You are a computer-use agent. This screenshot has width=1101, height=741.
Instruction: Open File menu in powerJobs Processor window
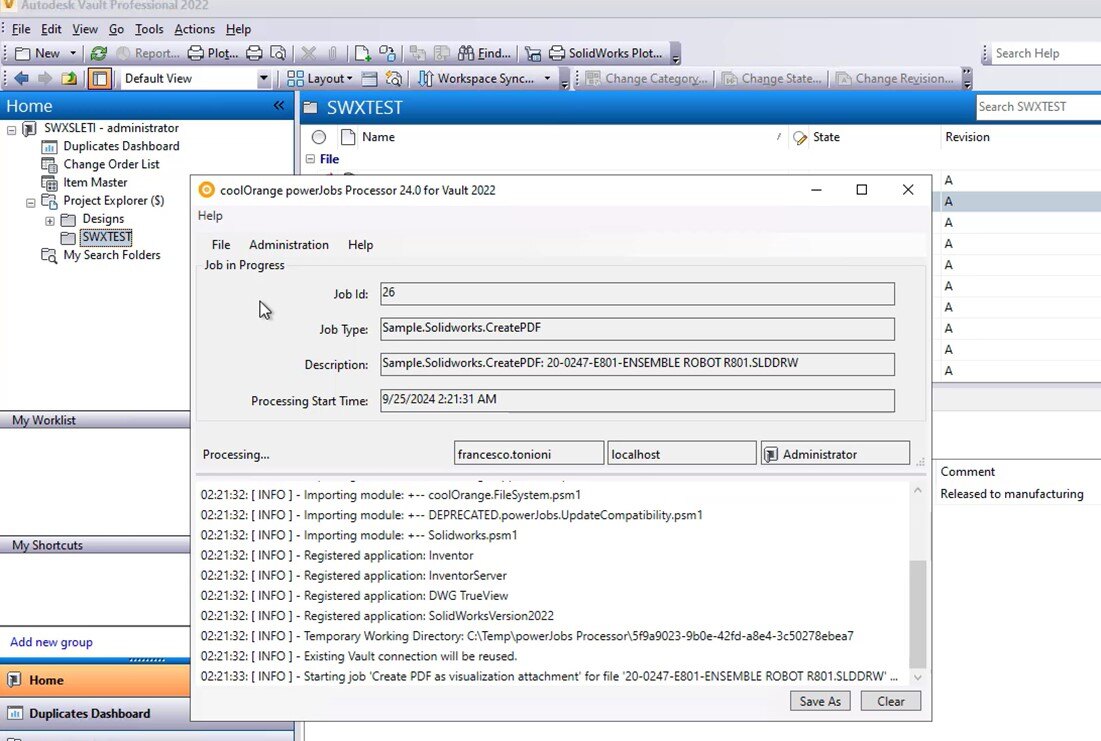[220, 245]
